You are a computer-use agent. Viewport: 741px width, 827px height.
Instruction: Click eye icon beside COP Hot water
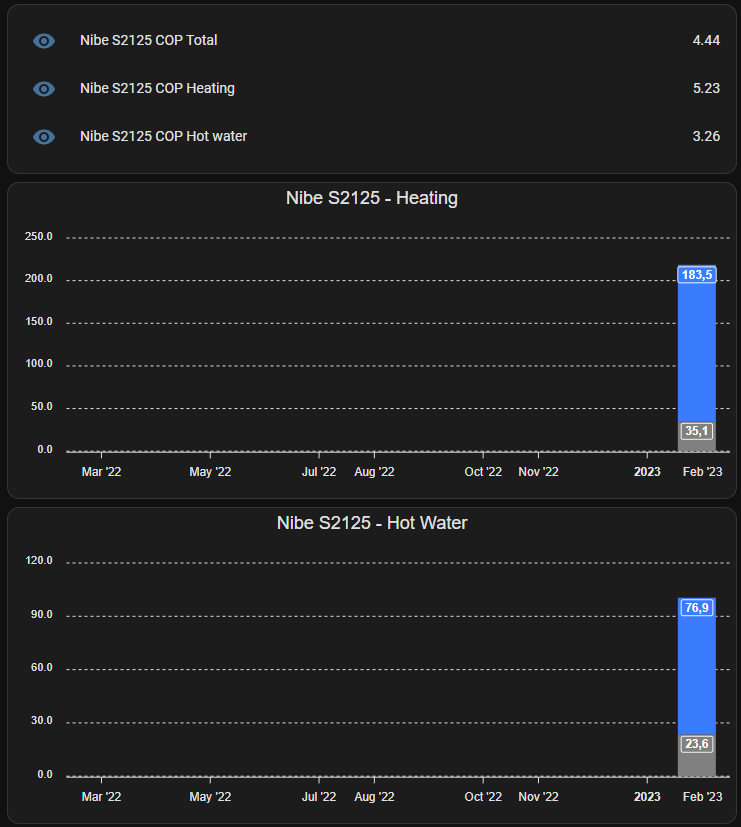(44, 137)
